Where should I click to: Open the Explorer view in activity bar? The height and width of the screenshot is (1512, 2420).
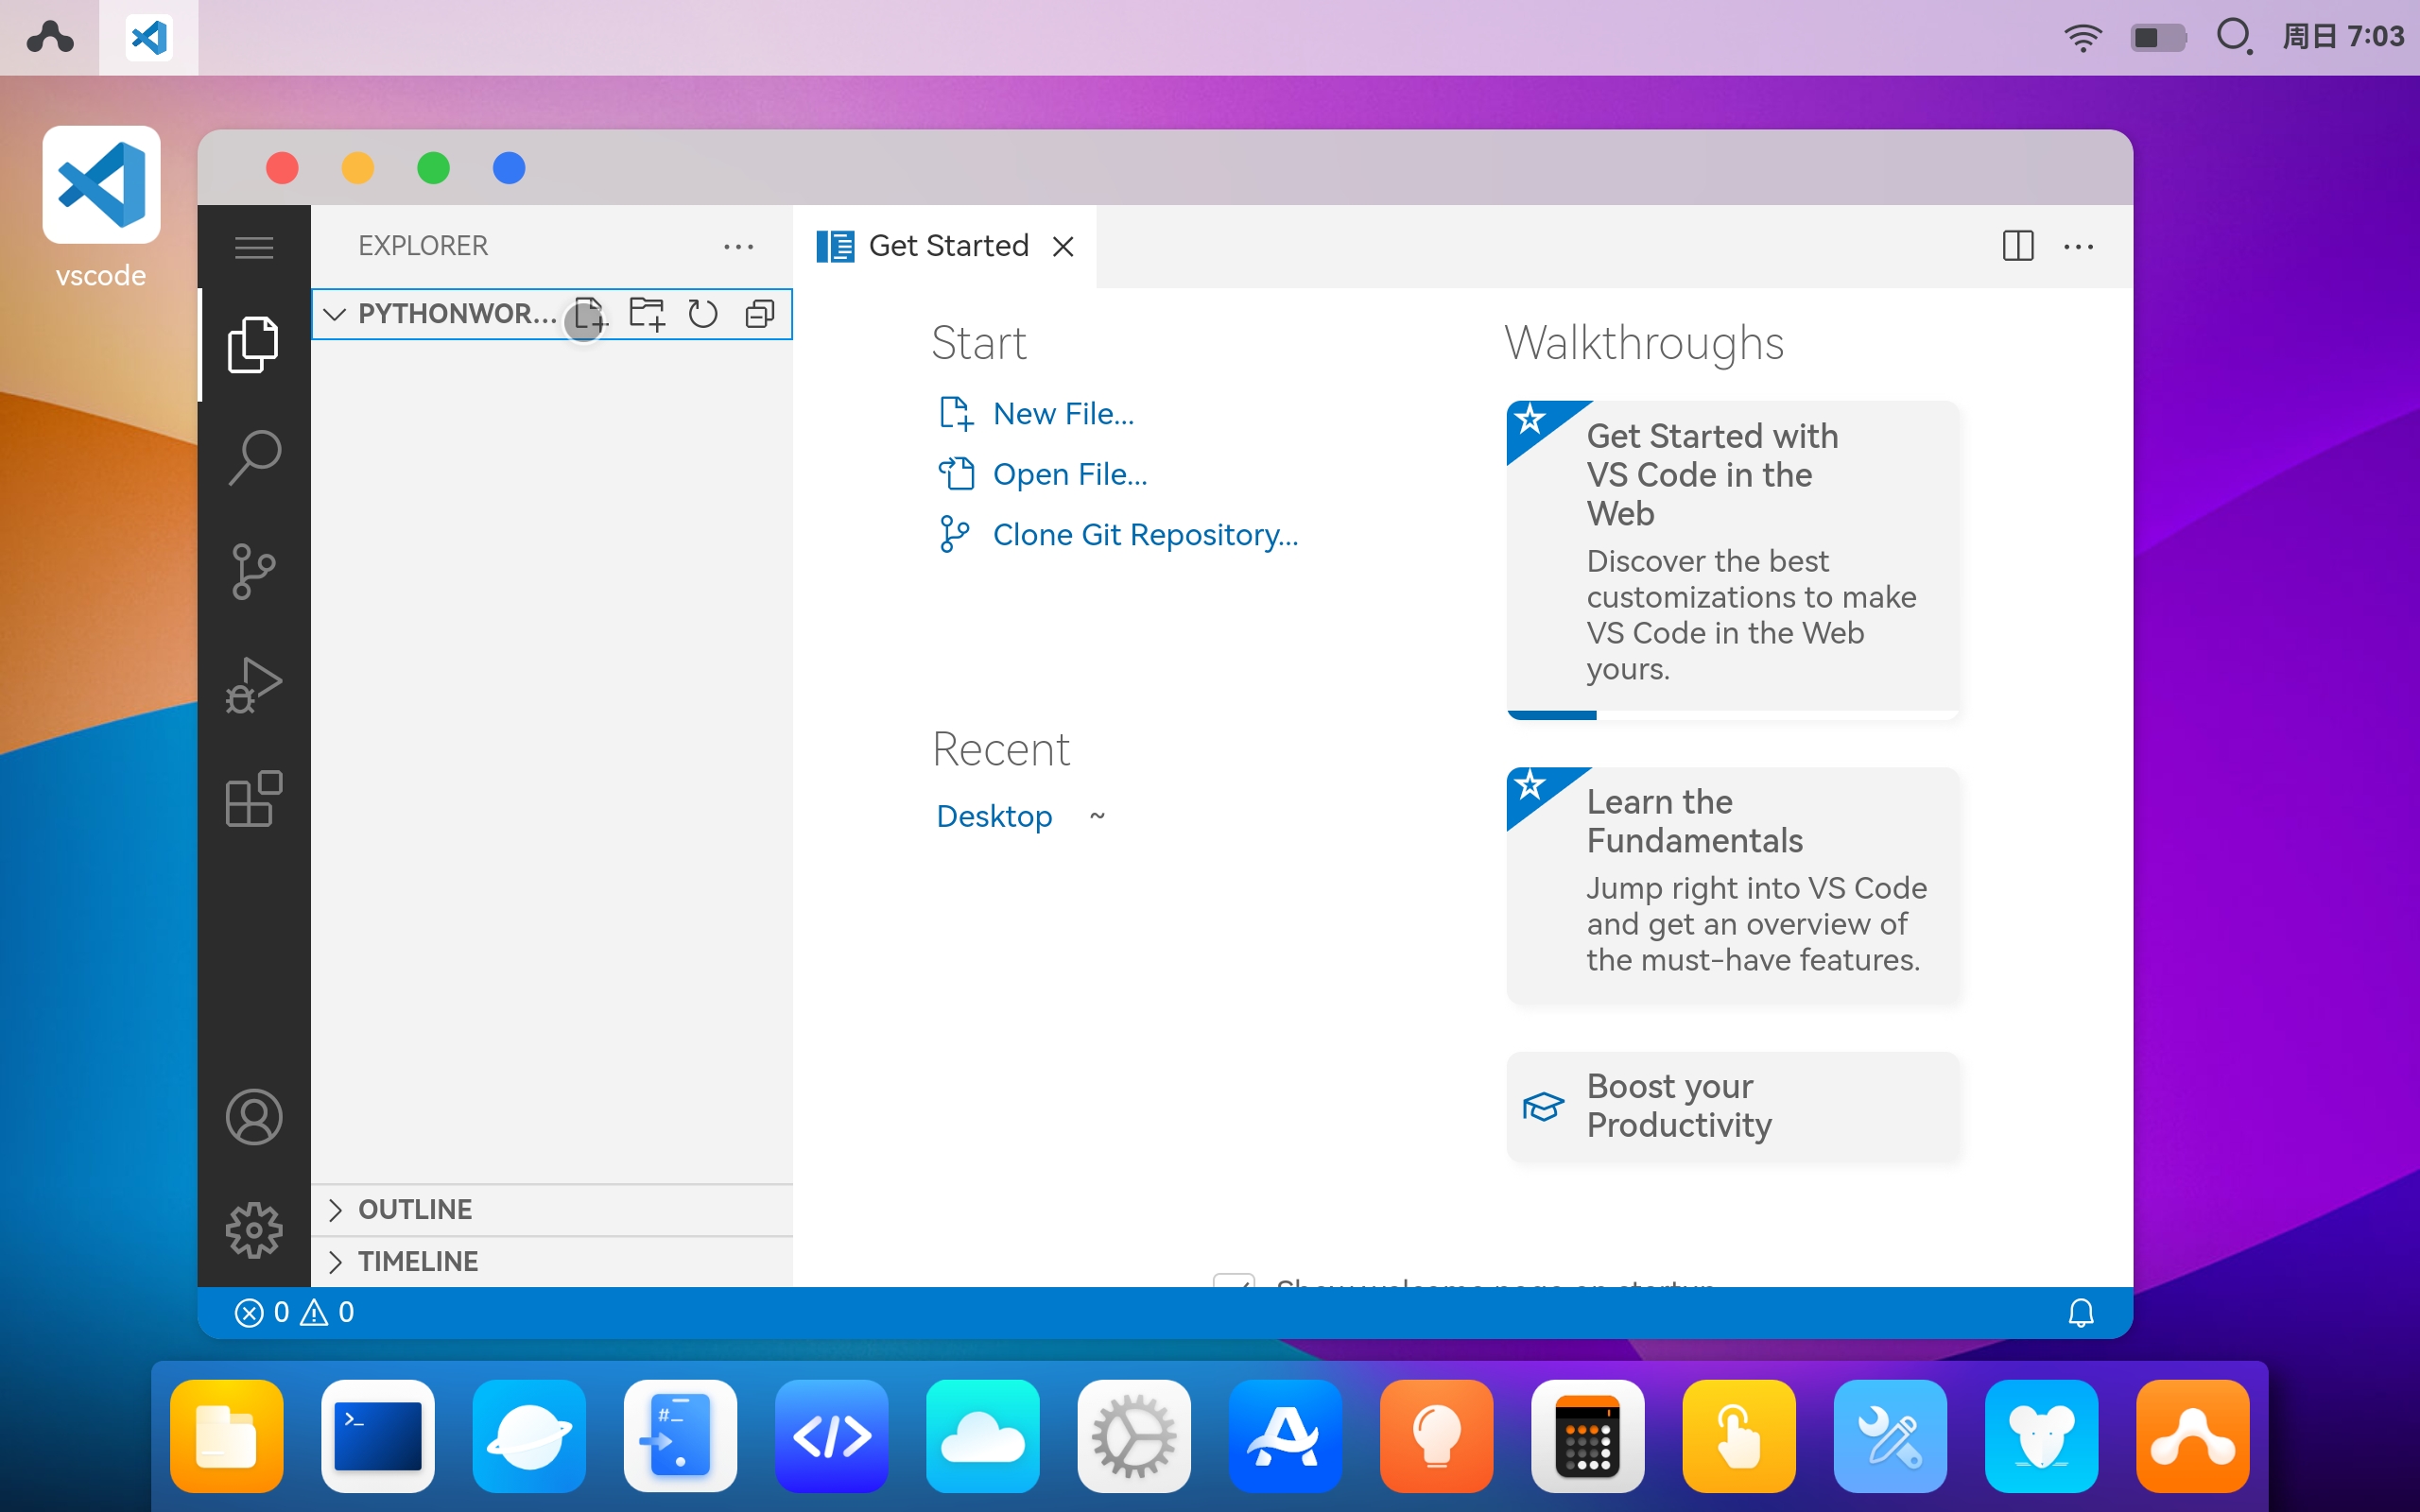(x=254, y=345)
